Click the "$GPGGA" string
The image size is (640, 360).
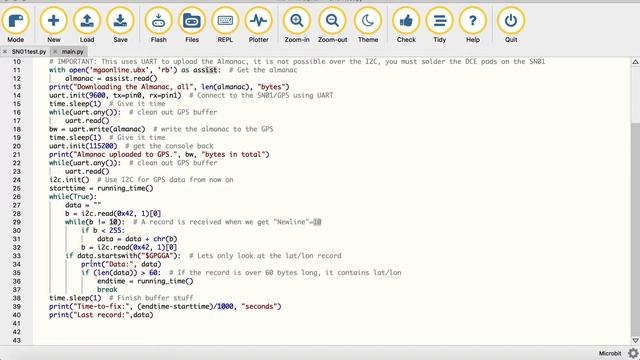tap(158, 256)
